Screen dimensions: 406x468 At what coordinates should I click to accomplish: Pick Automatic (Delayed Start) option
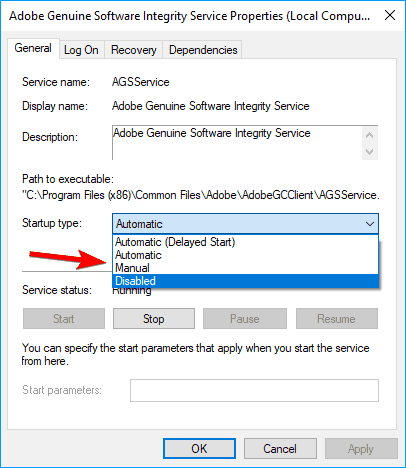click(x=246, y=242)
